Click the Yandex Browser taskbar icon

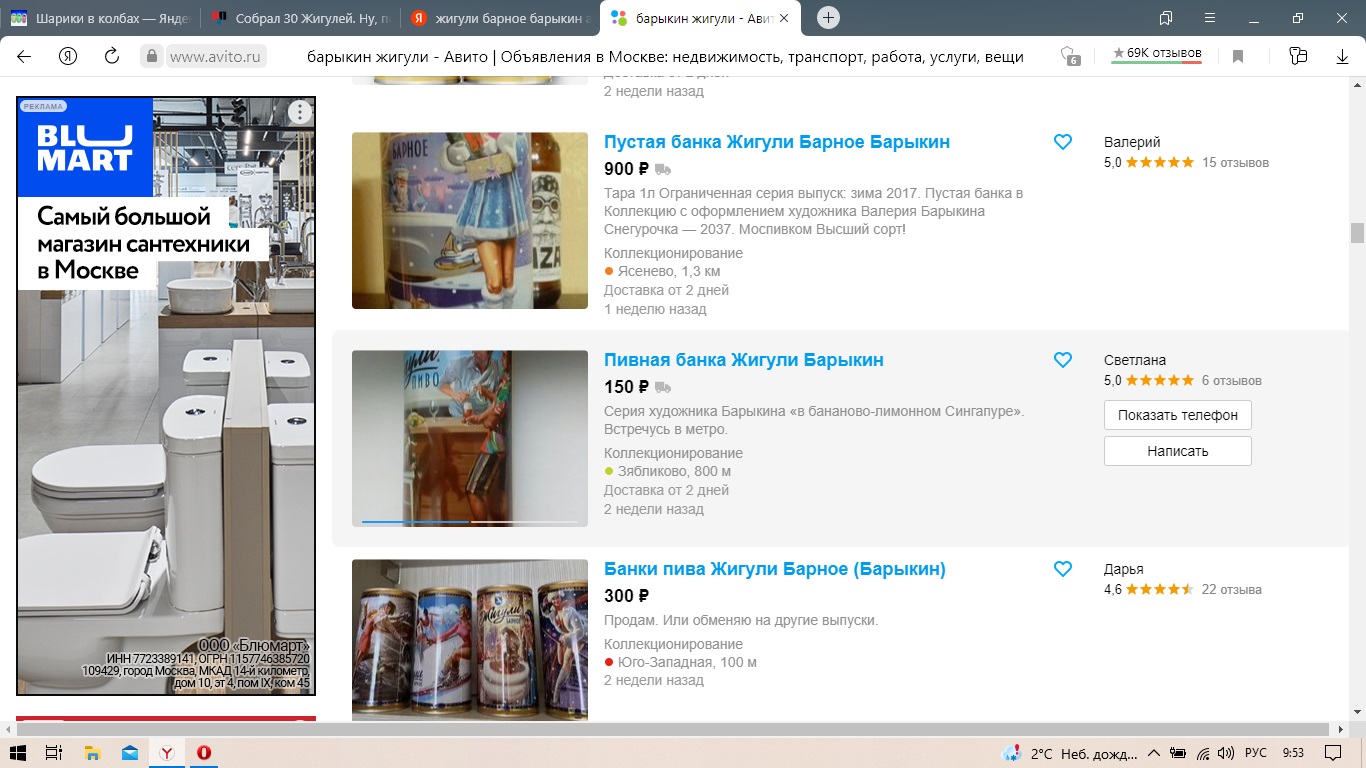[167, 753]
